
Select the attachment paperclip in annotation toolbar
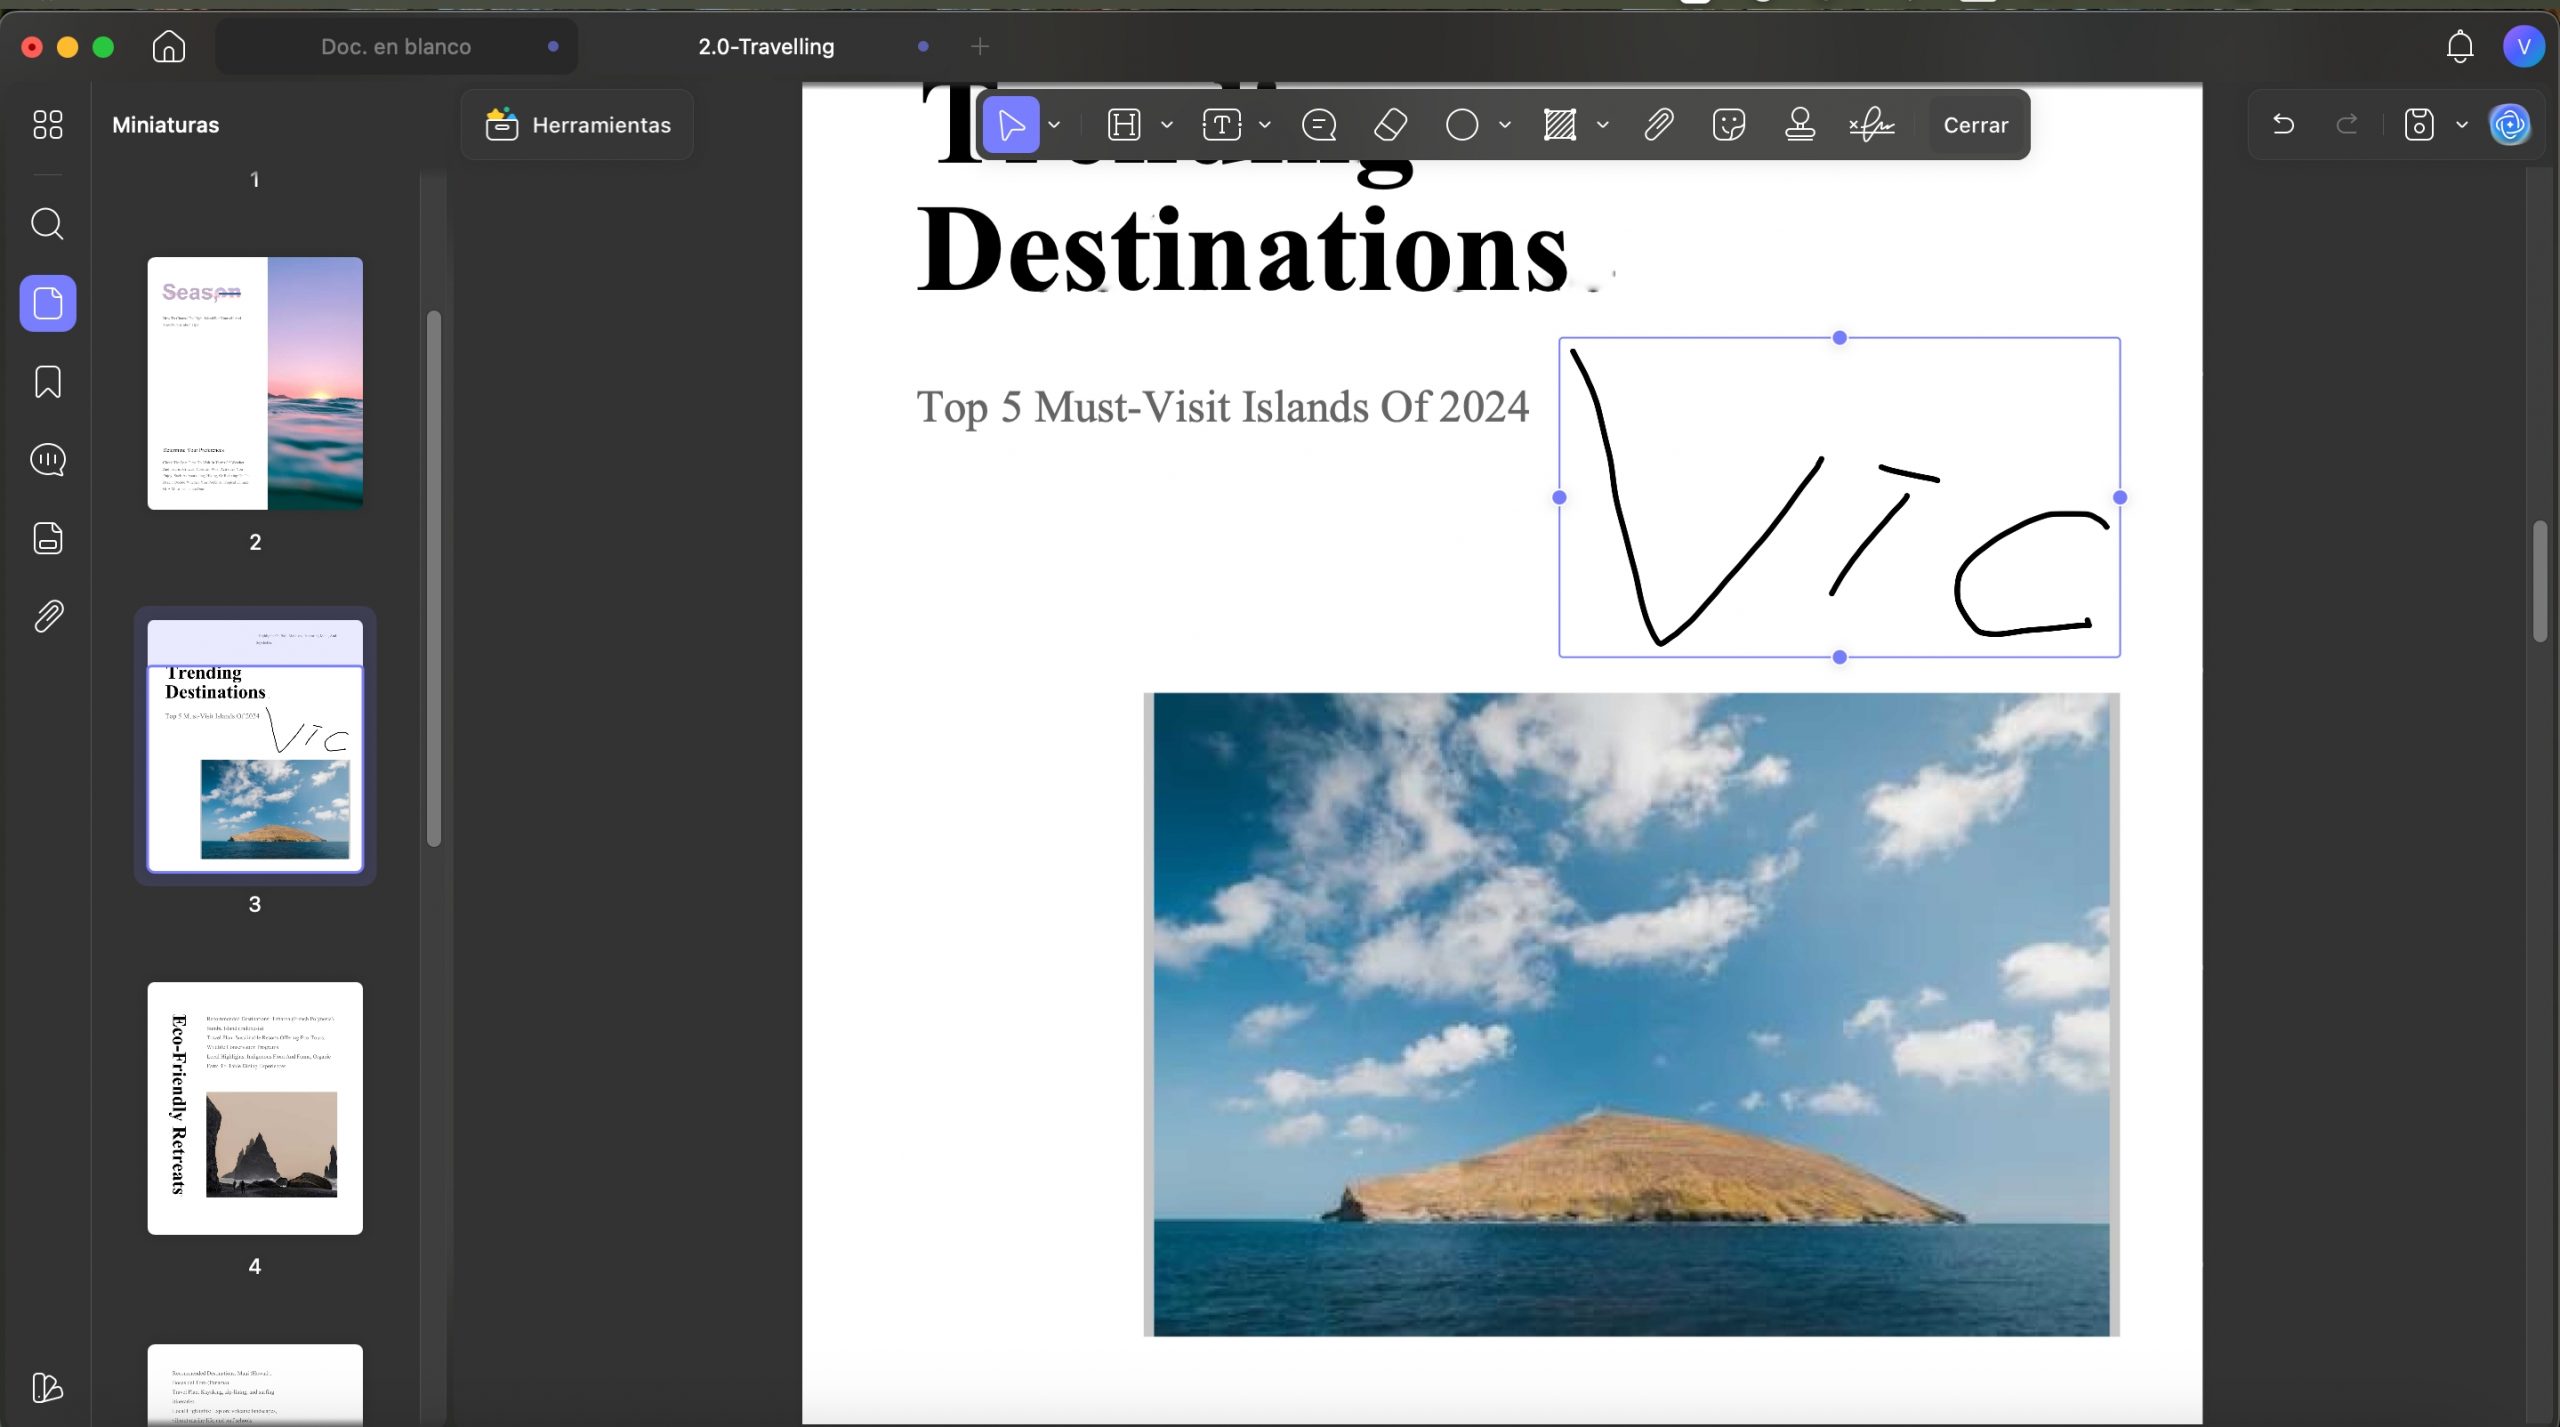tap(1659, 125)
